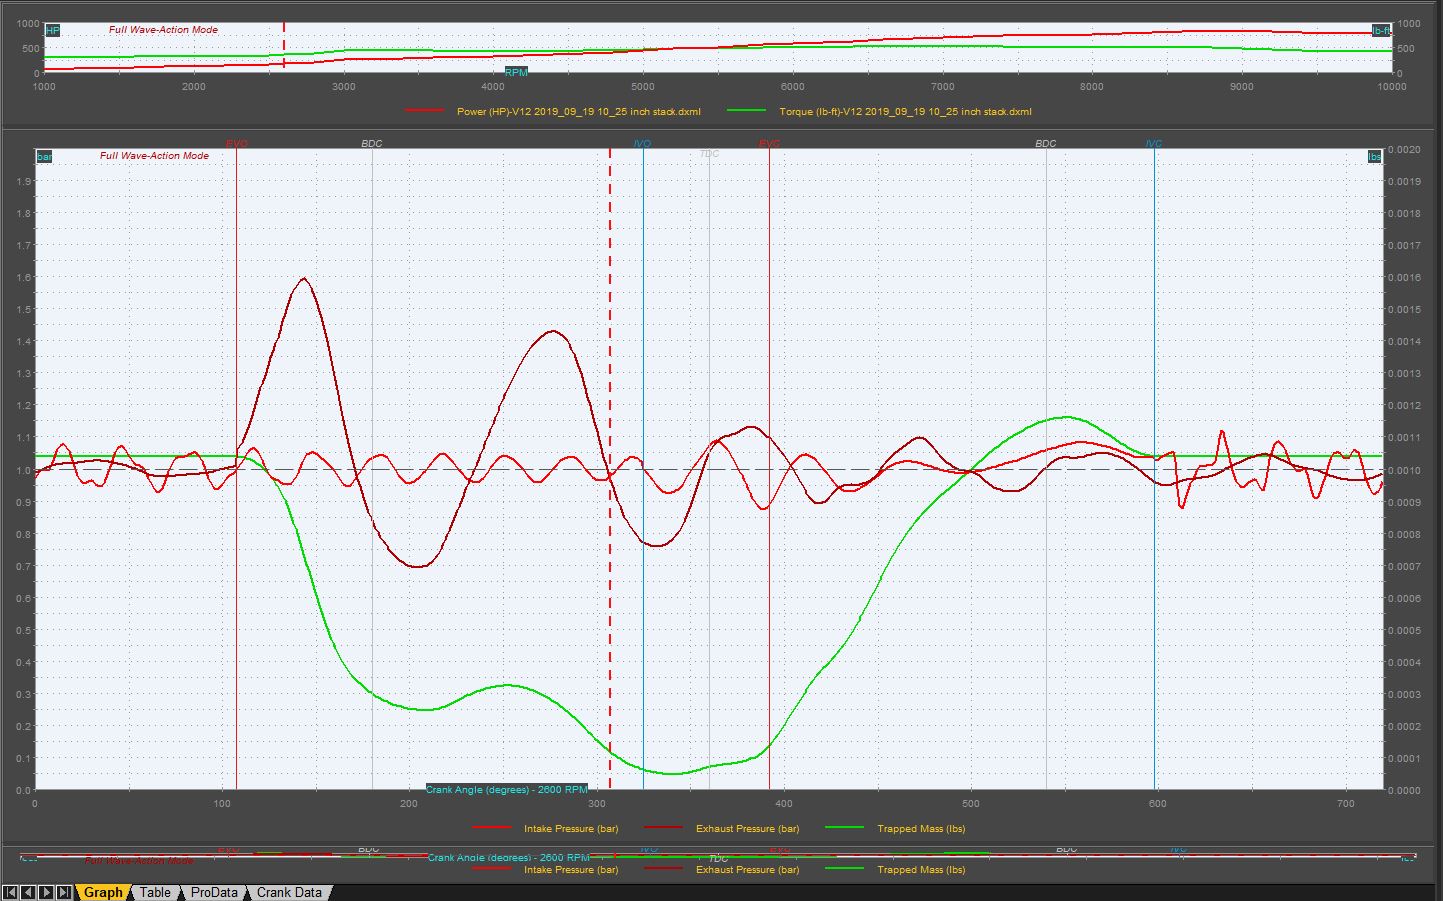Click the lb-ft unit label on the top chart

pos(1381,31)
